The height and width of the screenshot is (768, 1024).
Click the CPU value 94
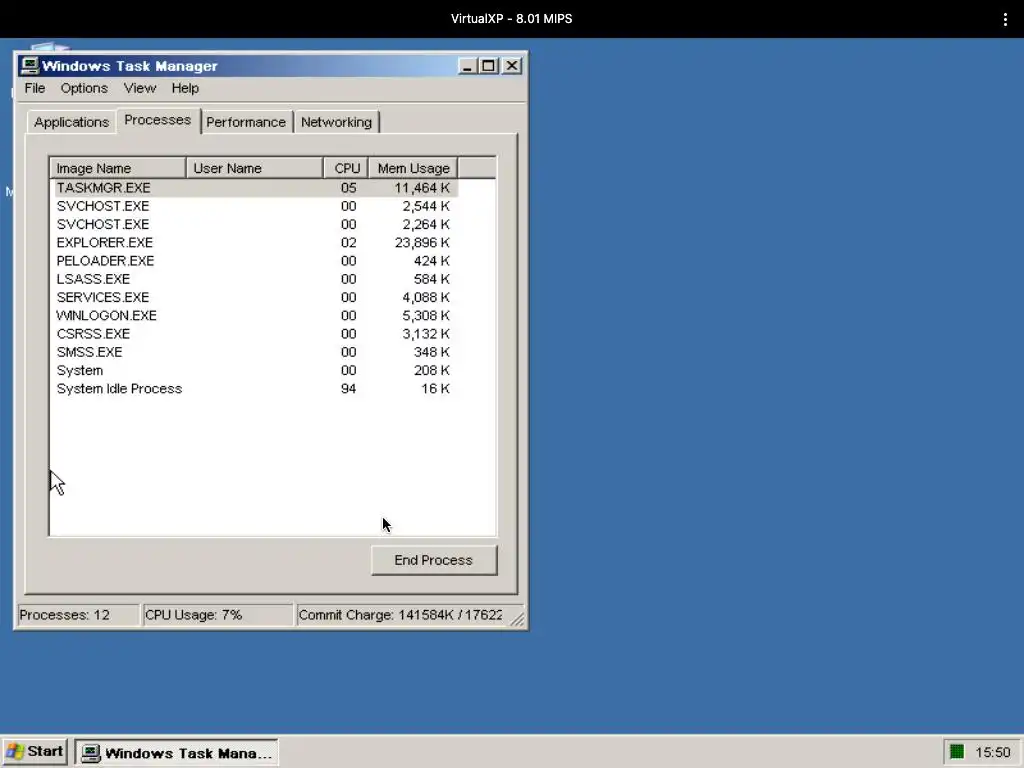click(348, 389)
